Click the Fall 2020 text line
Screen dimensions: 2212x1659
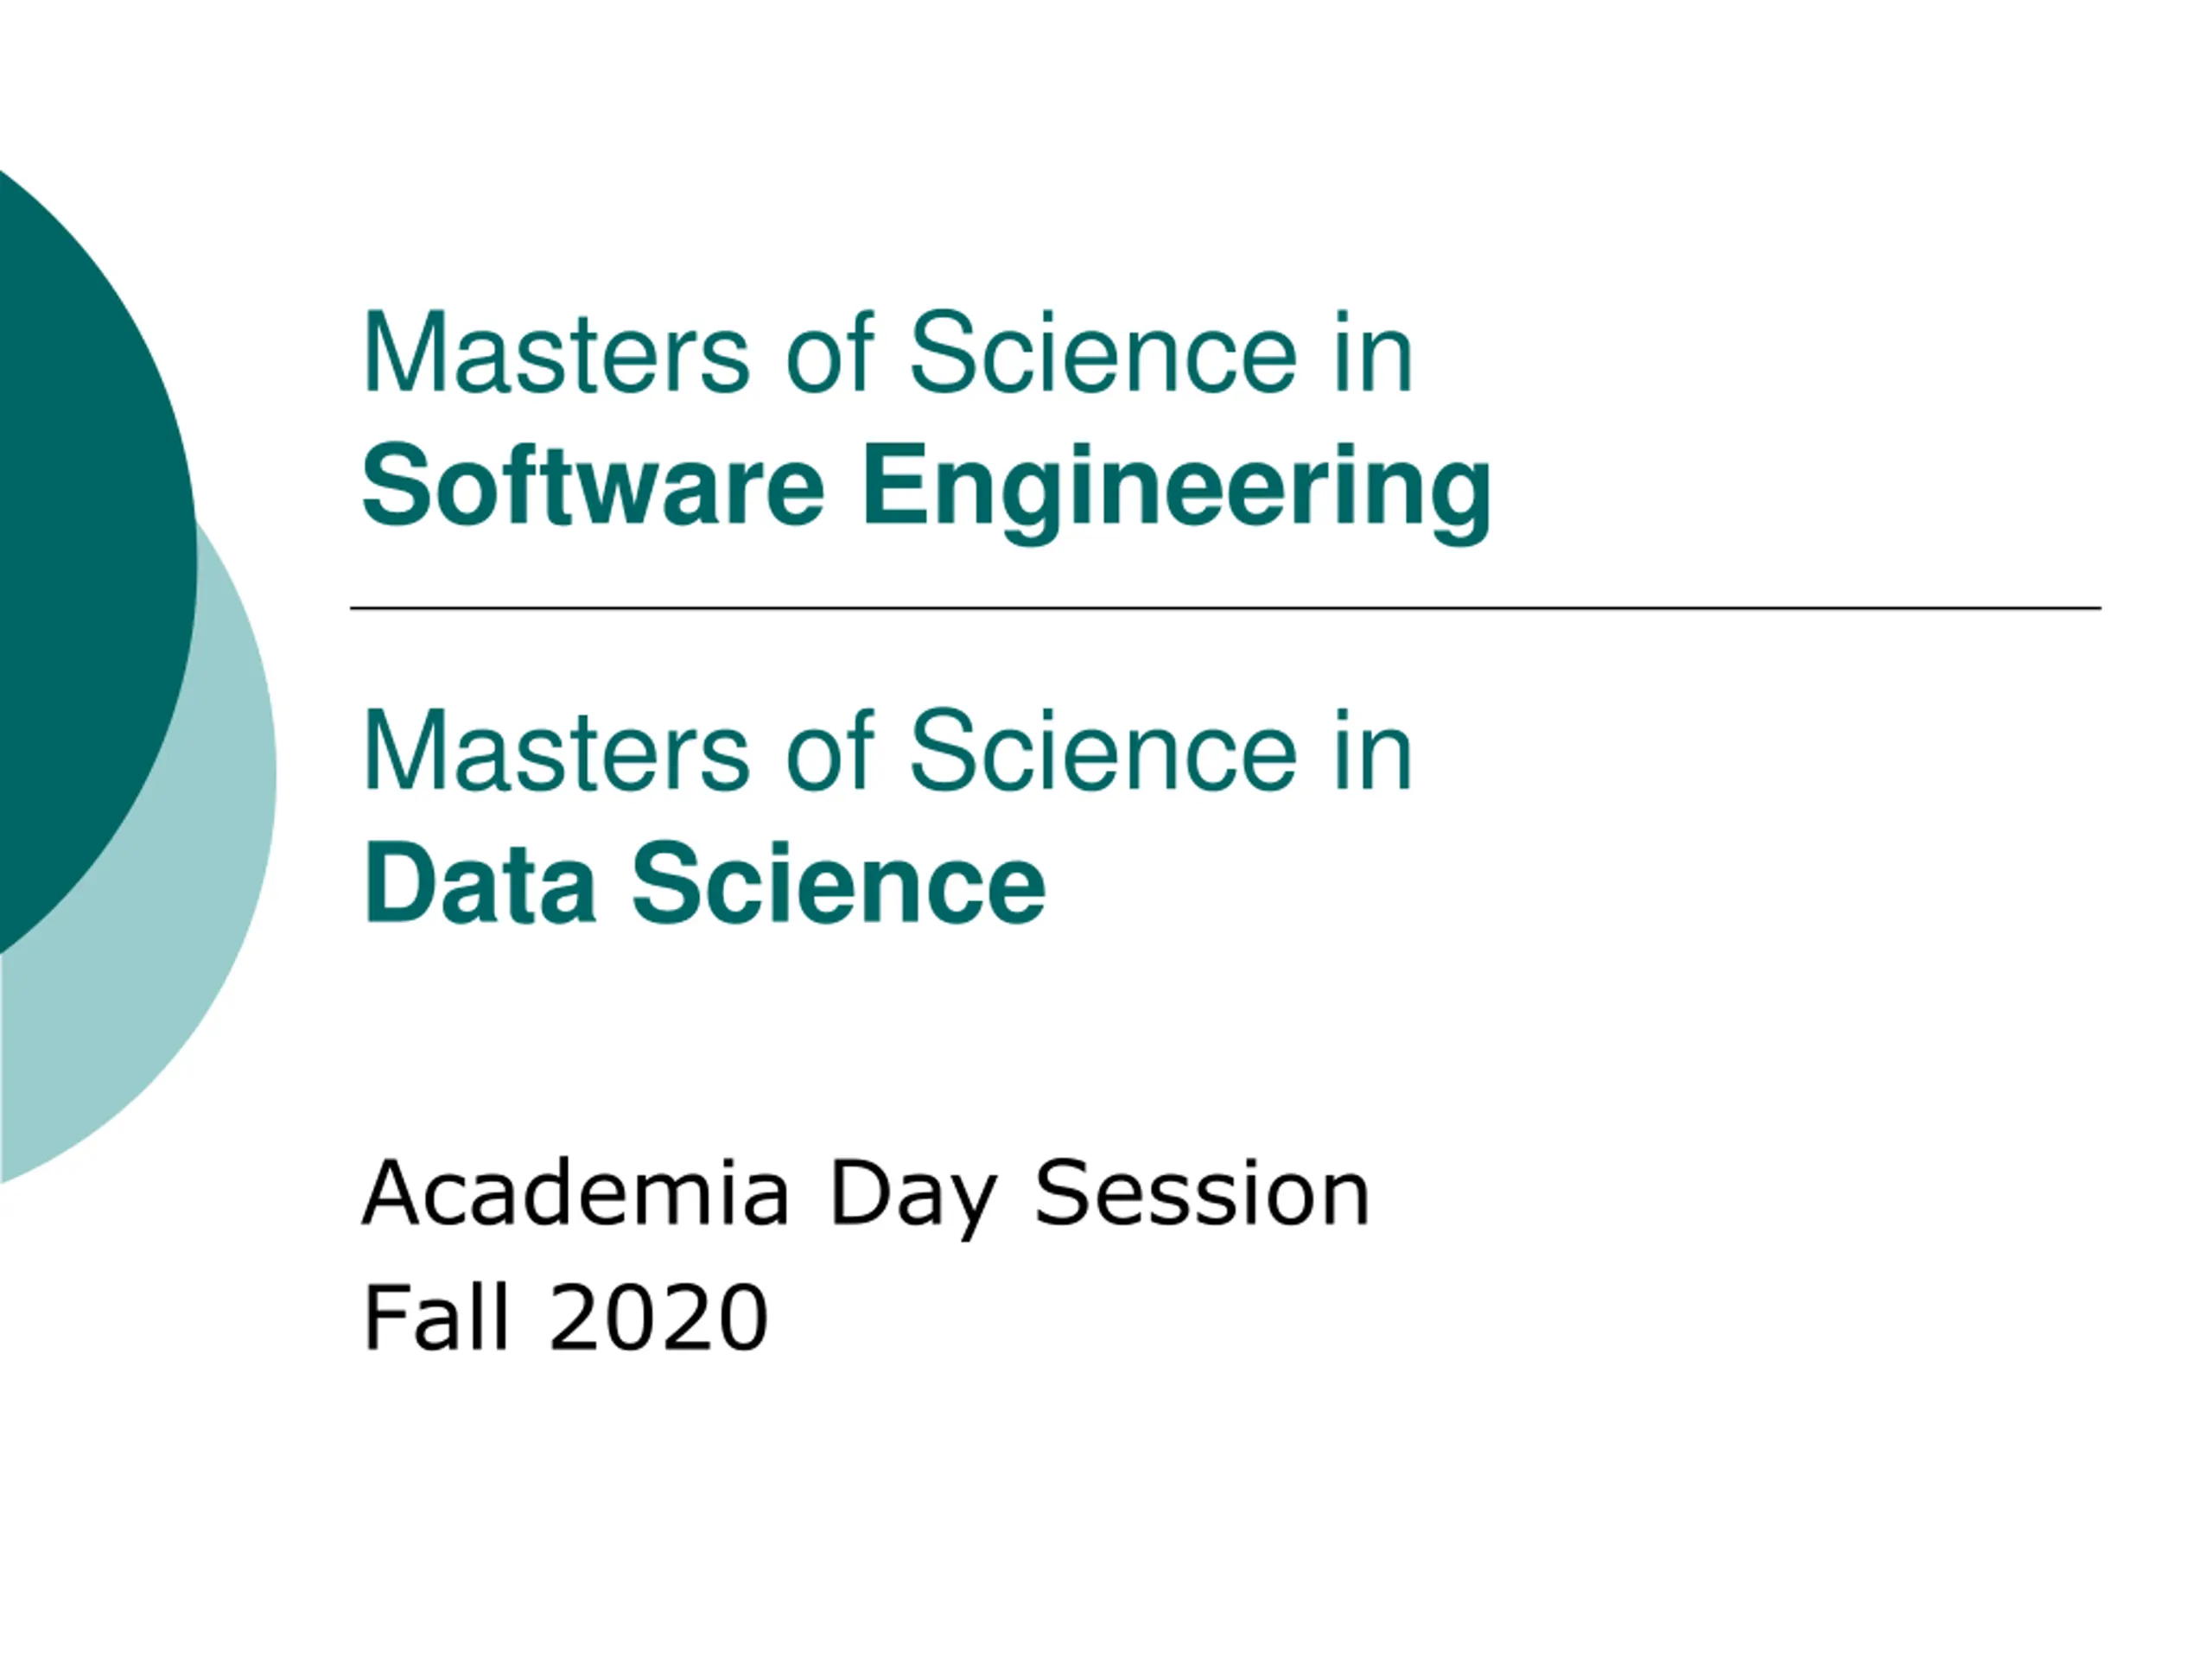click(x=565, y=1315)
